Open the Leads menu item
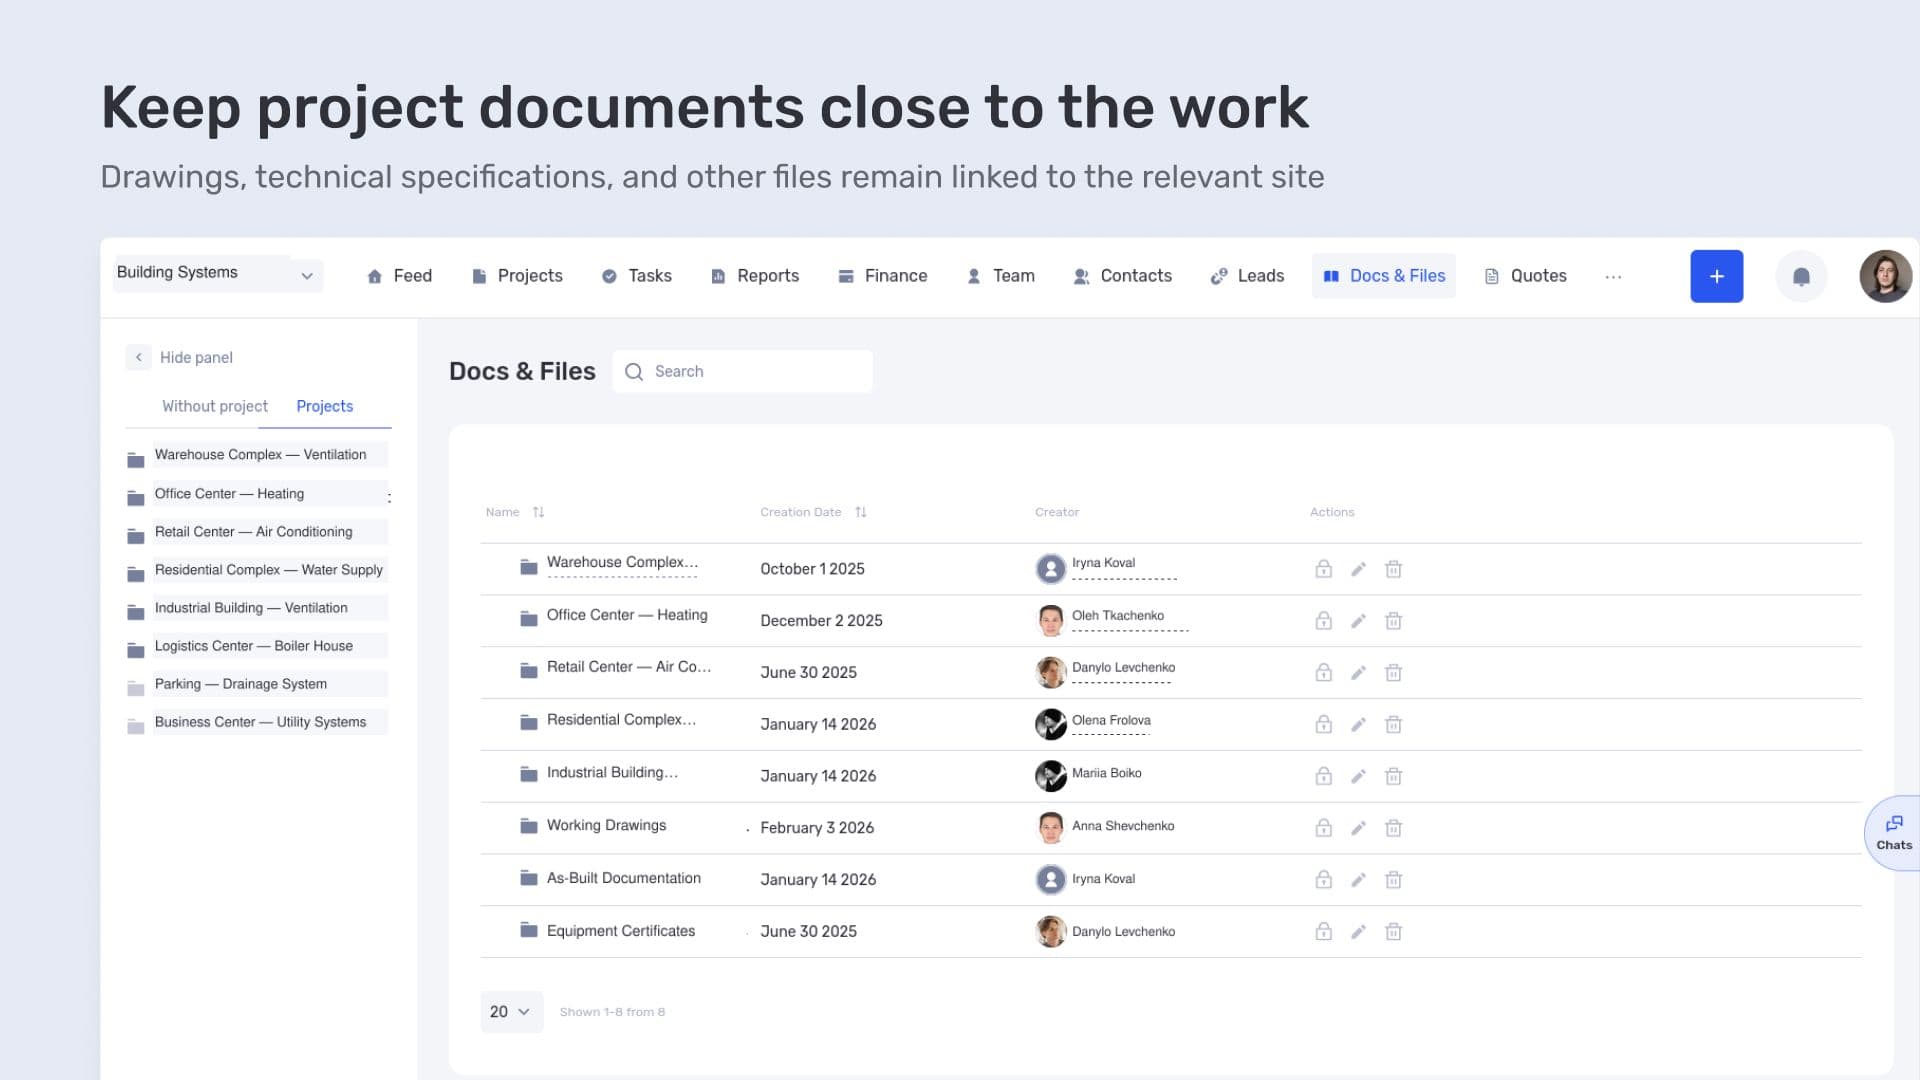1920x1080 pixels. 1247,276
